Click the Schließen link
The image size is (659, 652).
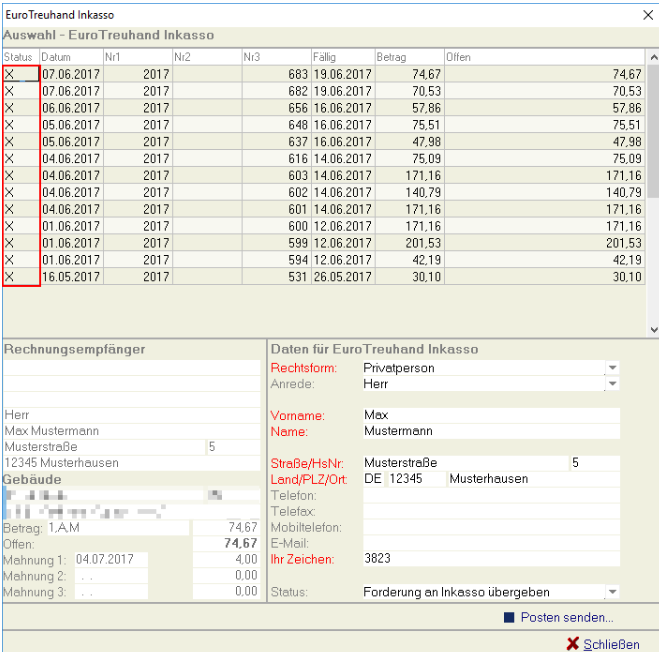coord(612,644)
